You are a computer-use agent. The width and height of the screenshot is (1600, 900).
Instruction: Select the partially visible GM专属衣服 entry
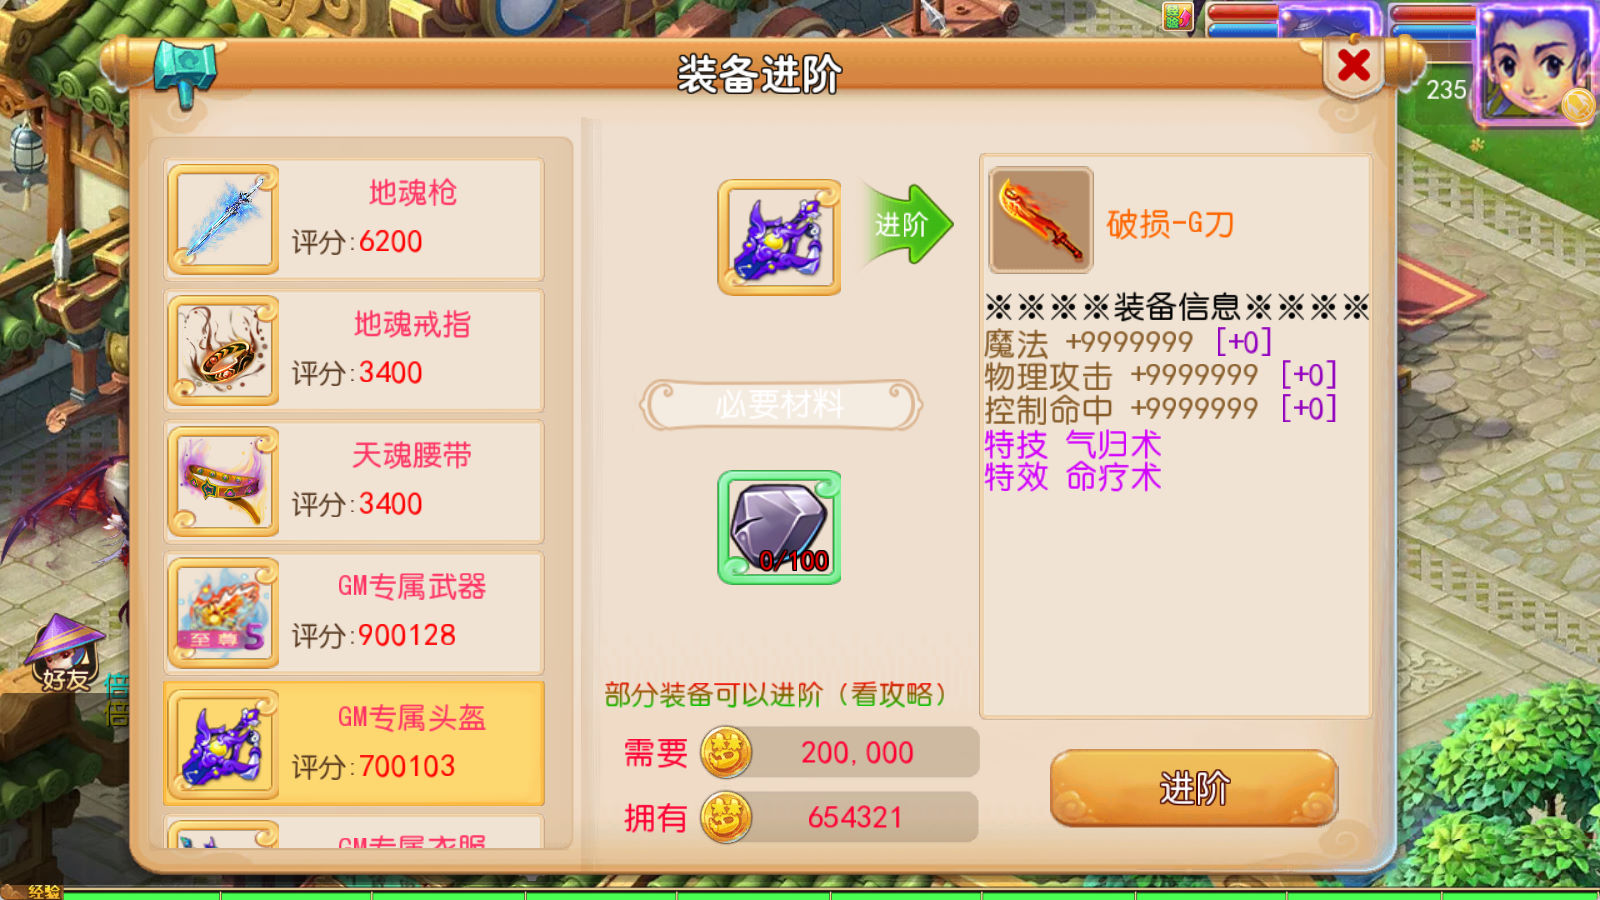354,832
